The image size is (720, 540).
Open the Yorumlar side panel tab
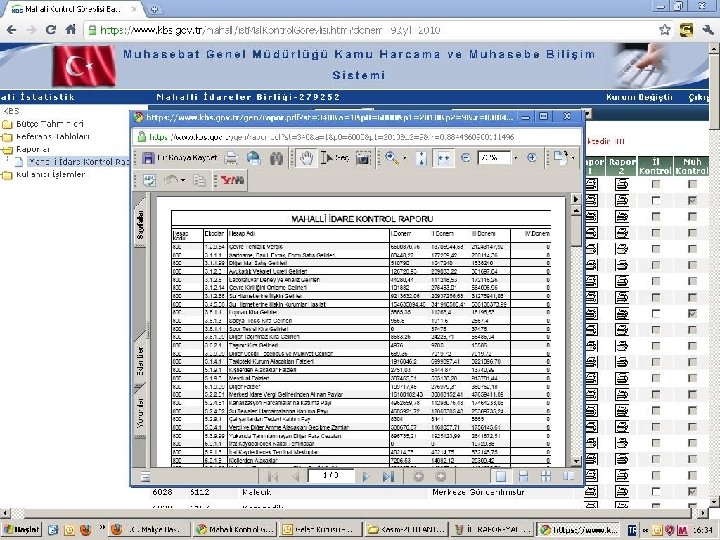[x=140, y=413]
